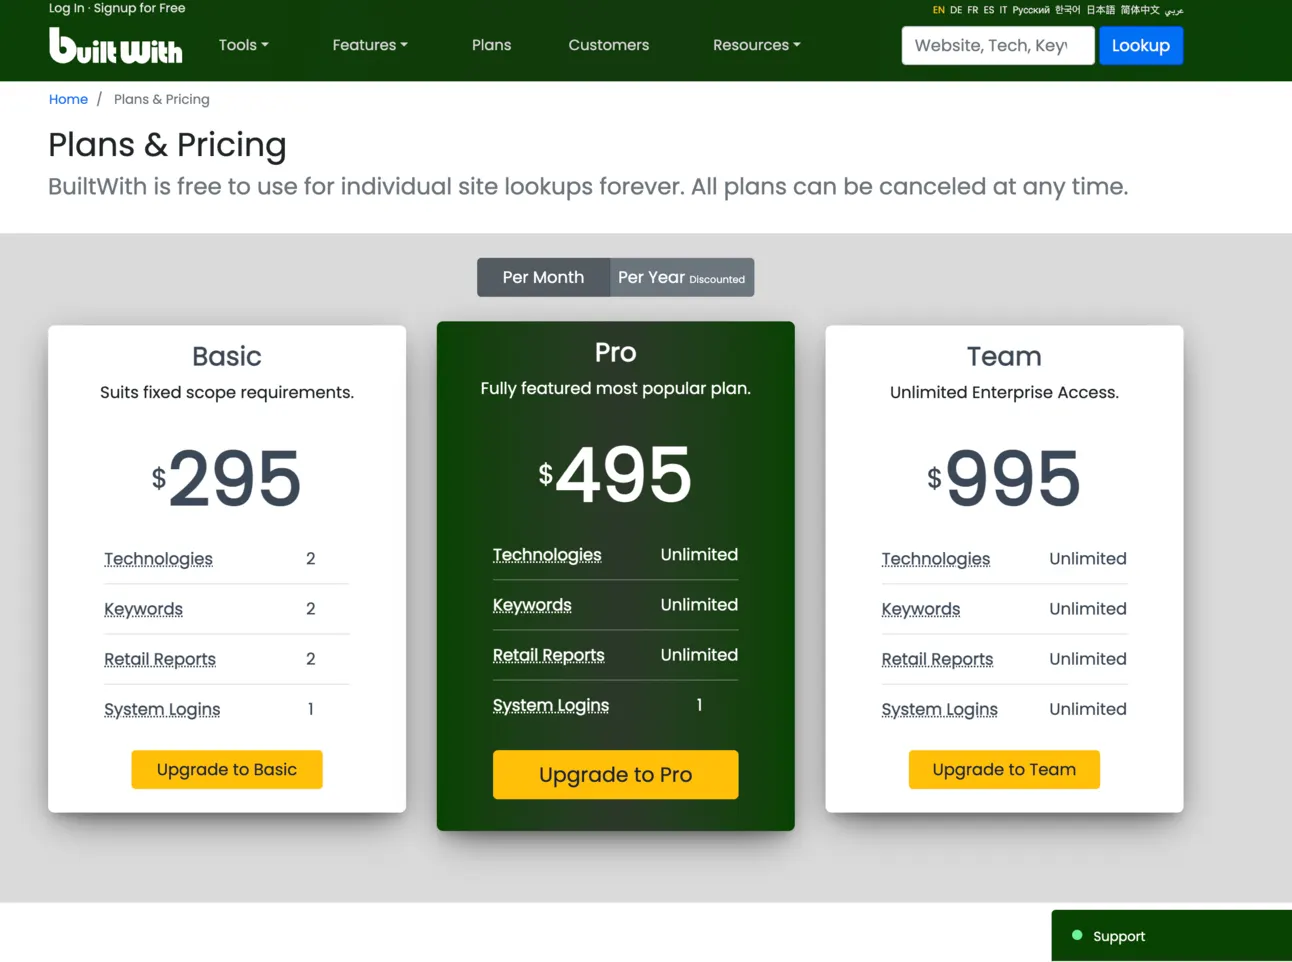Click Technologies label in Pro plan
The height and width of the screenshot is (962, 1292).
point(547,555)
